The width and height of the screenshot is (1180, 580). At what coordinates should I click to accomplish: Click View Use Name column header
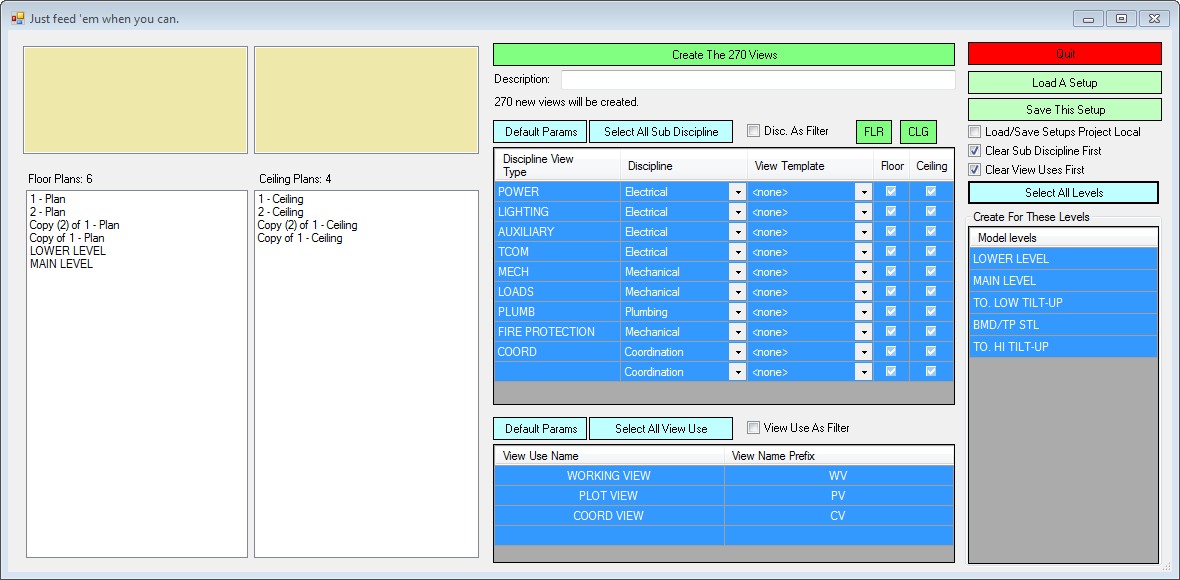point(610,456)
